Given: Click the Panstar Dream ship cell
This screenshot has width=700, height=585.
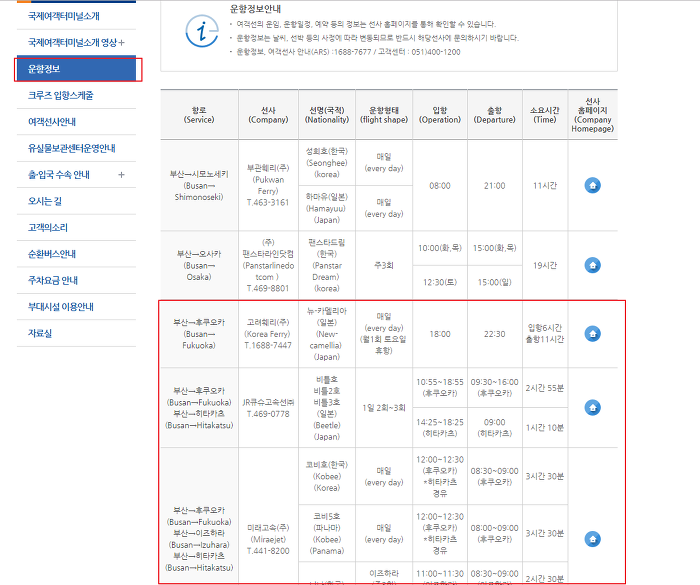Looking at the screenshot, I should (327, 265).
